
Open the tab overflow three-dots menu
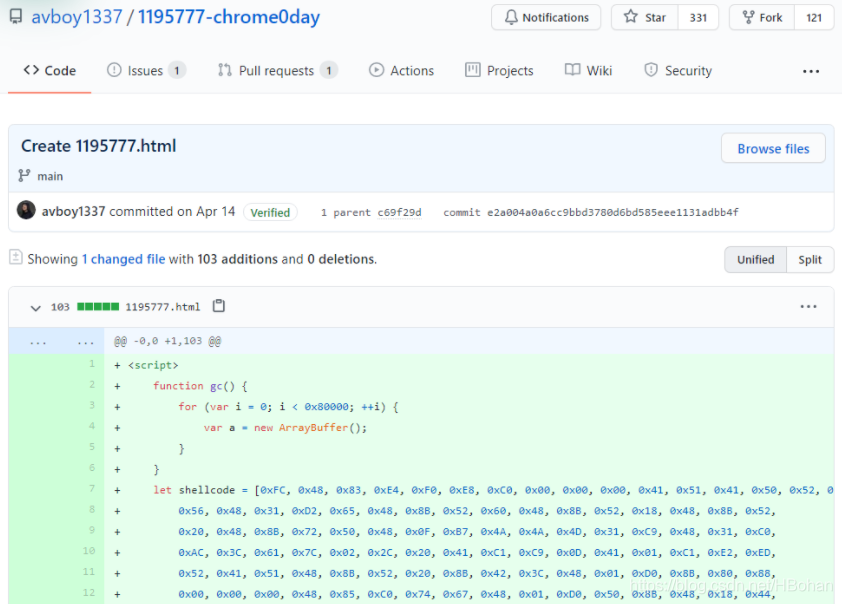811,71
